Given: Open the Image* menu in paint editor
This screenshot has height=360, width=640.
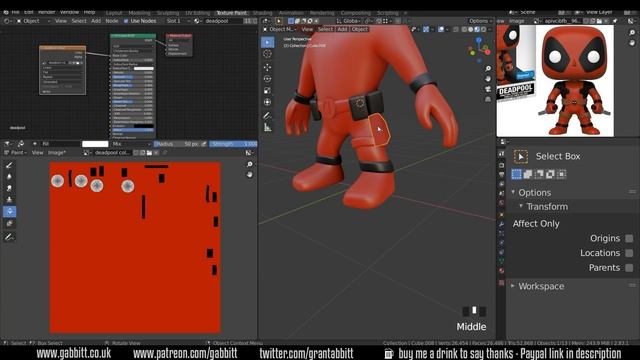Looking at the screenshot, I should pyautogui.click(x=57, y=153).
